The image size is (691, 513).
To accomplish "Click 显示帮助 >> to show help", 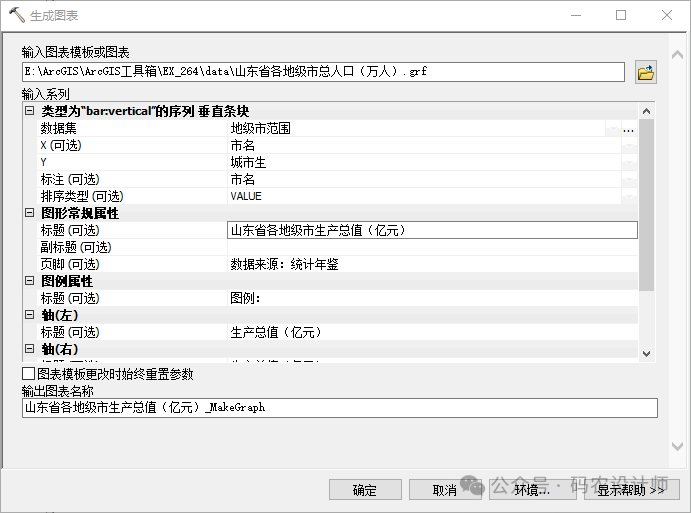I will pos(631,490).
